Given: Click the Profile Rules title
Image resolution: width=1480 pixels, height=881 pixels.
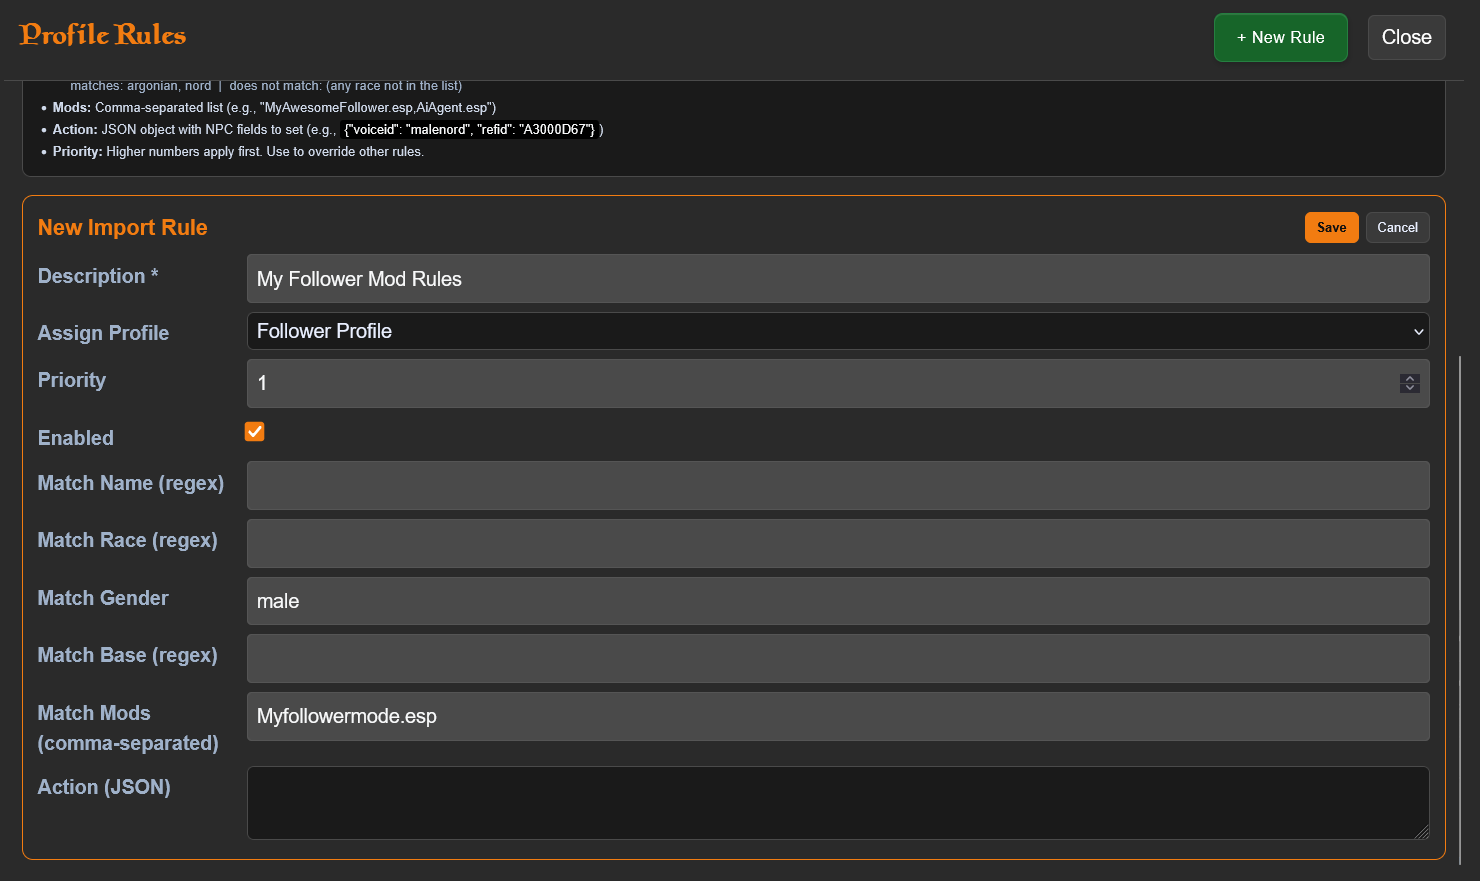Looking at the screenshot, I should tap(103, 35).
